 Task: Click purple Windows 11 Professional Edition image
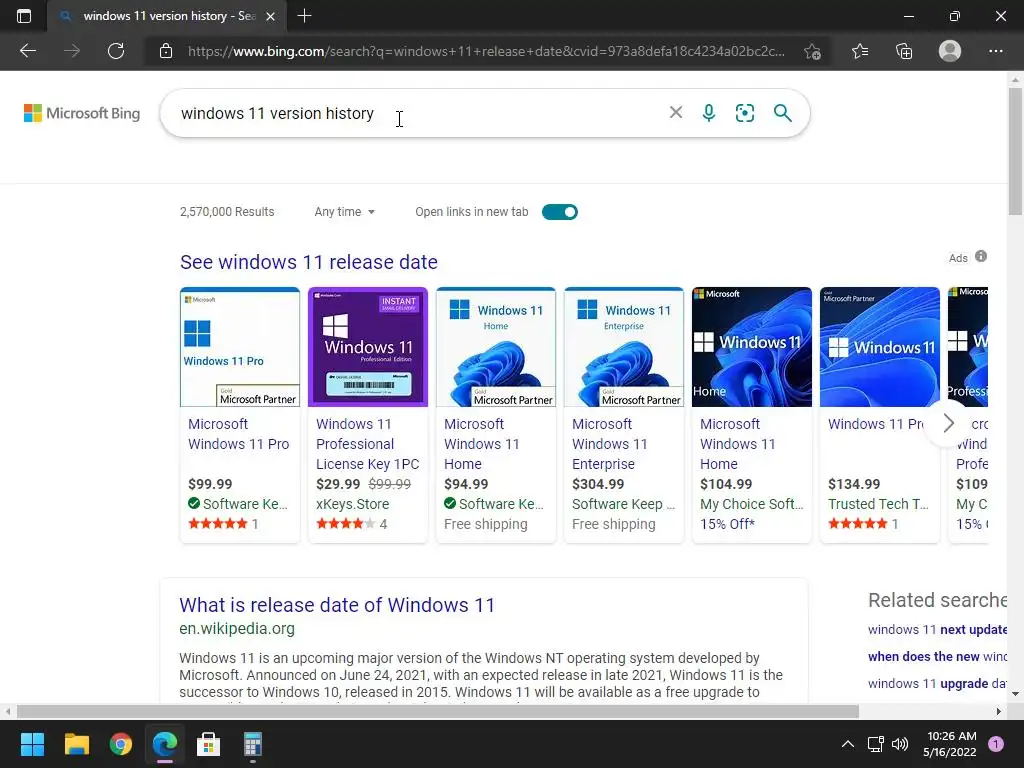[x=368, y=347]
